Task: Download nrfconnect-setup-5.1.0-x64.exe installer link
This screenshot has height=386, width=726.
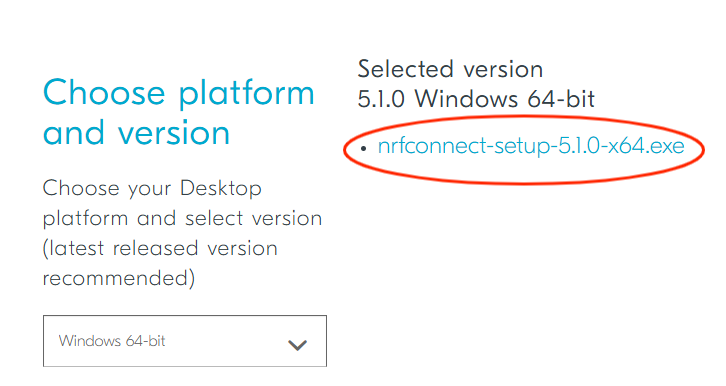Action: [x=531, y=146]
